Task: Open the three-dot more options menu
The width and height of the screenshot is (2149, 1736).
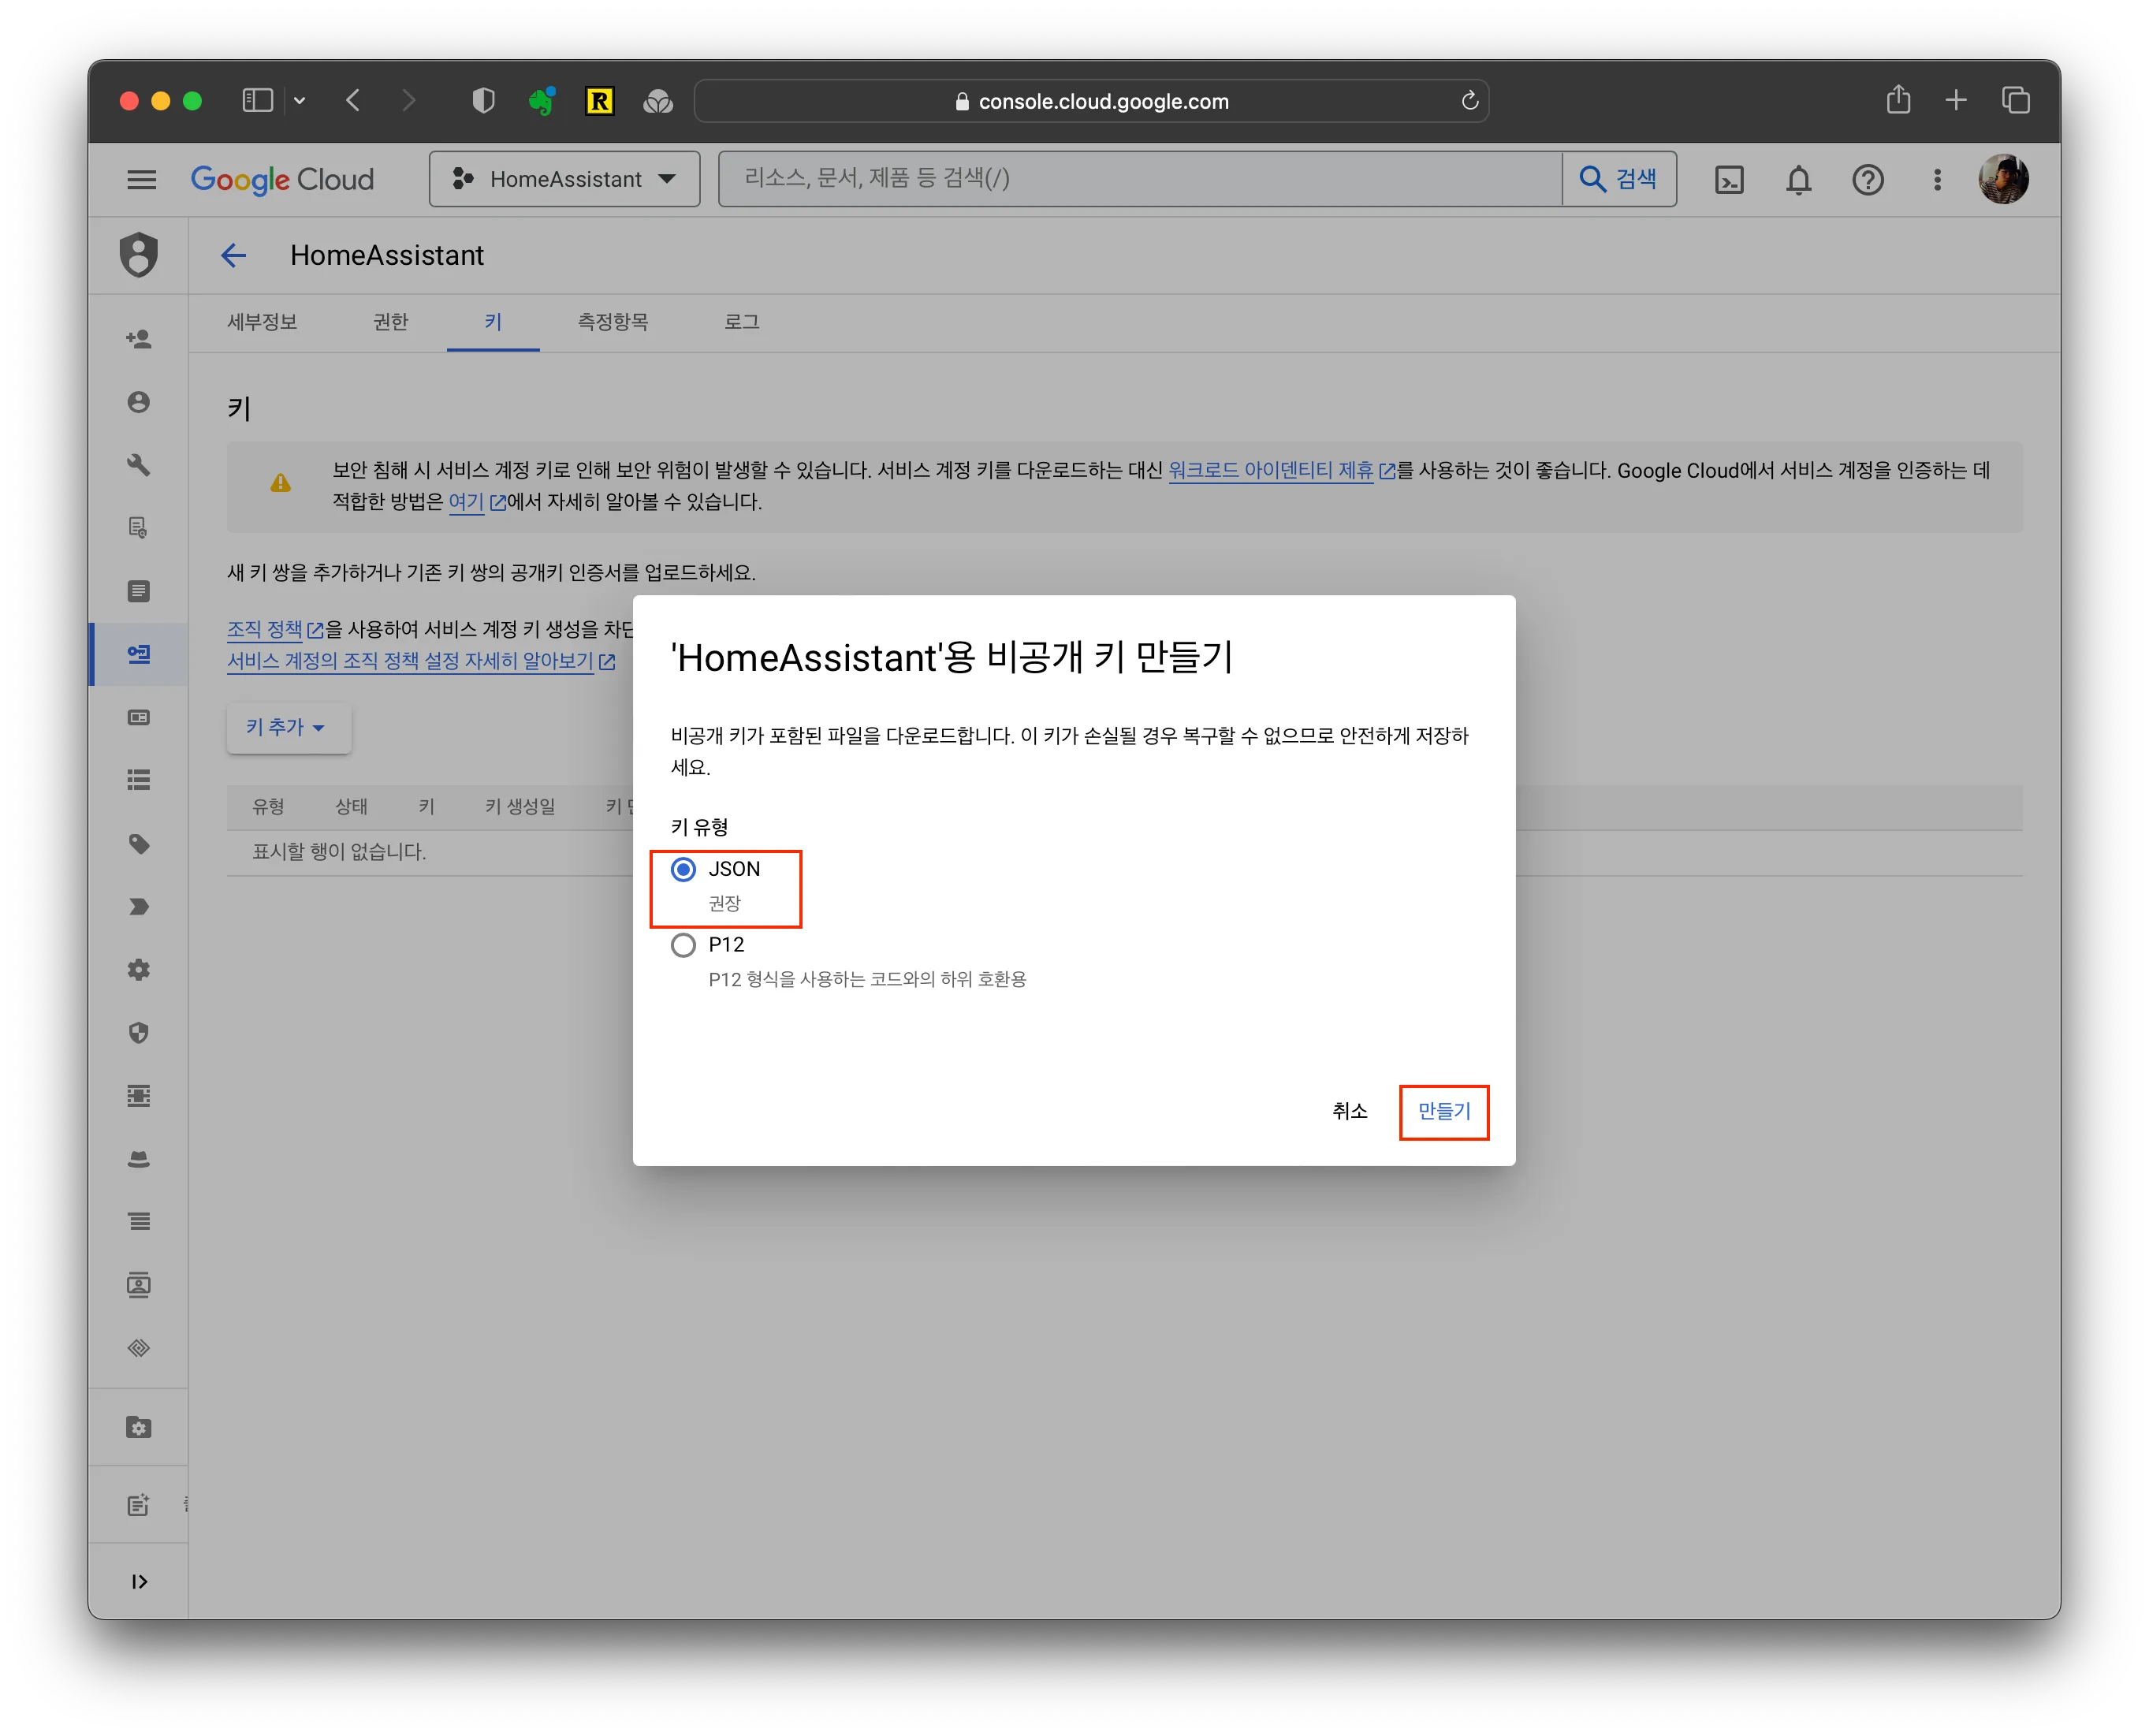Action: pos(1937,180)
